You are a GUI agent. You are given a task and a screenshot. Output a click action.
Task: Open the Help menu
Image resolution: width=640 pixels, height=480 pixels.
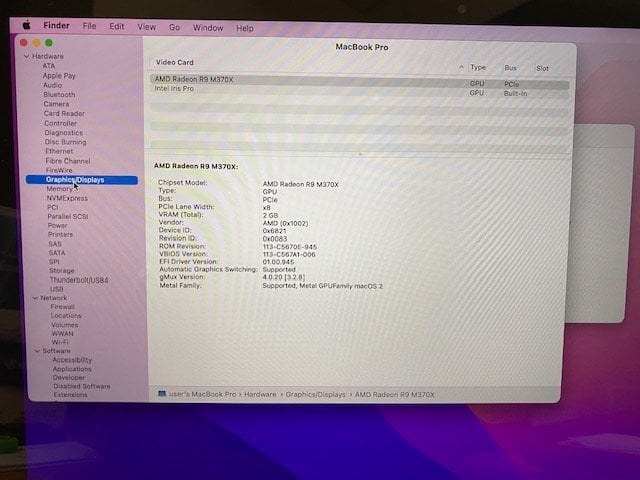pos(245,28)
